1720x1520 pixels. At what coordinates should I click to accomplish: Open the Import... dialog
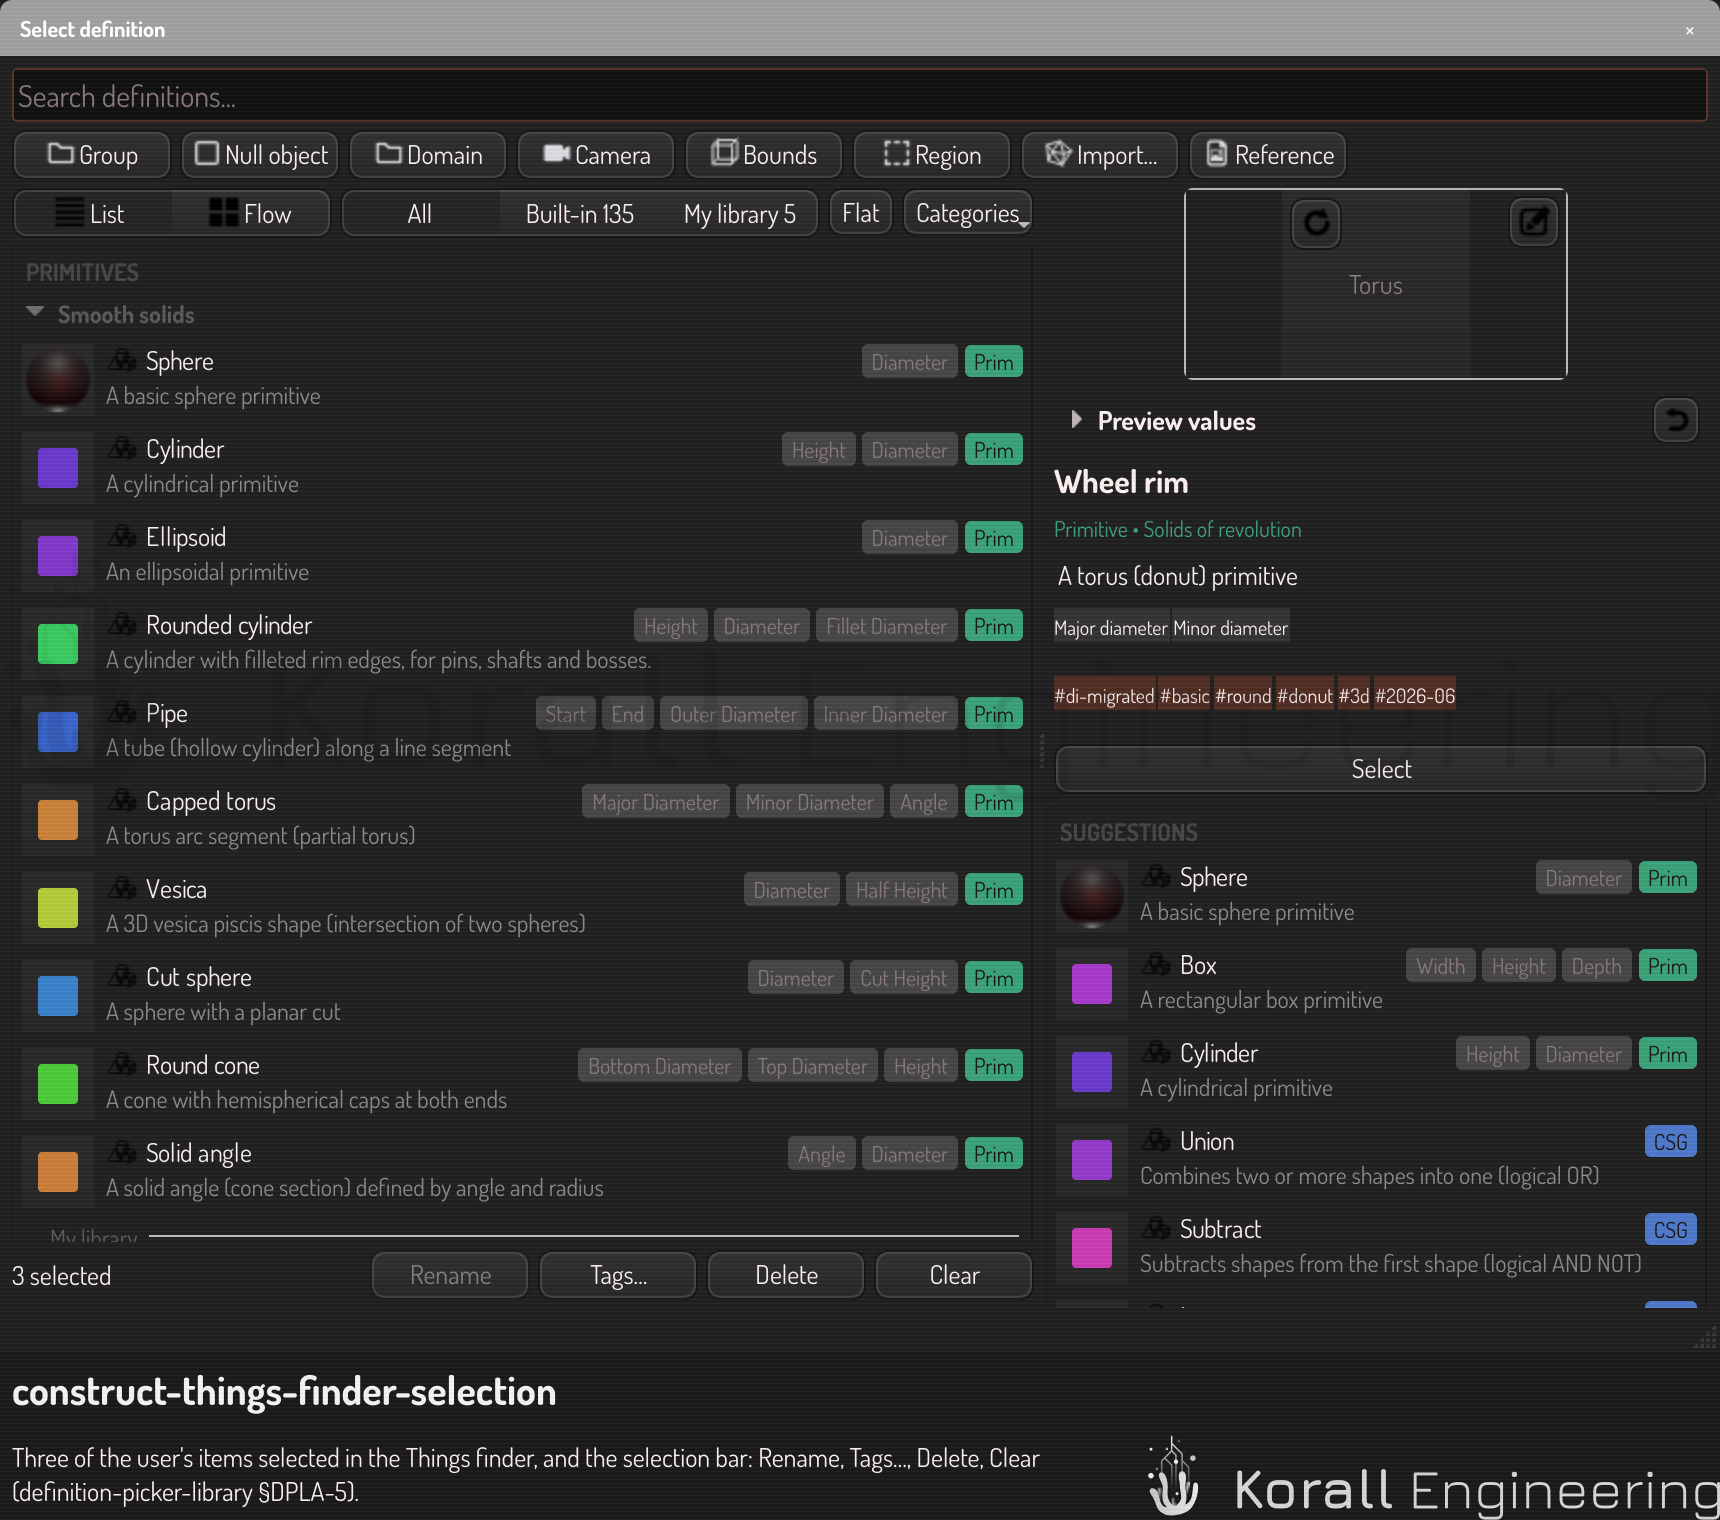[1100, 155]
